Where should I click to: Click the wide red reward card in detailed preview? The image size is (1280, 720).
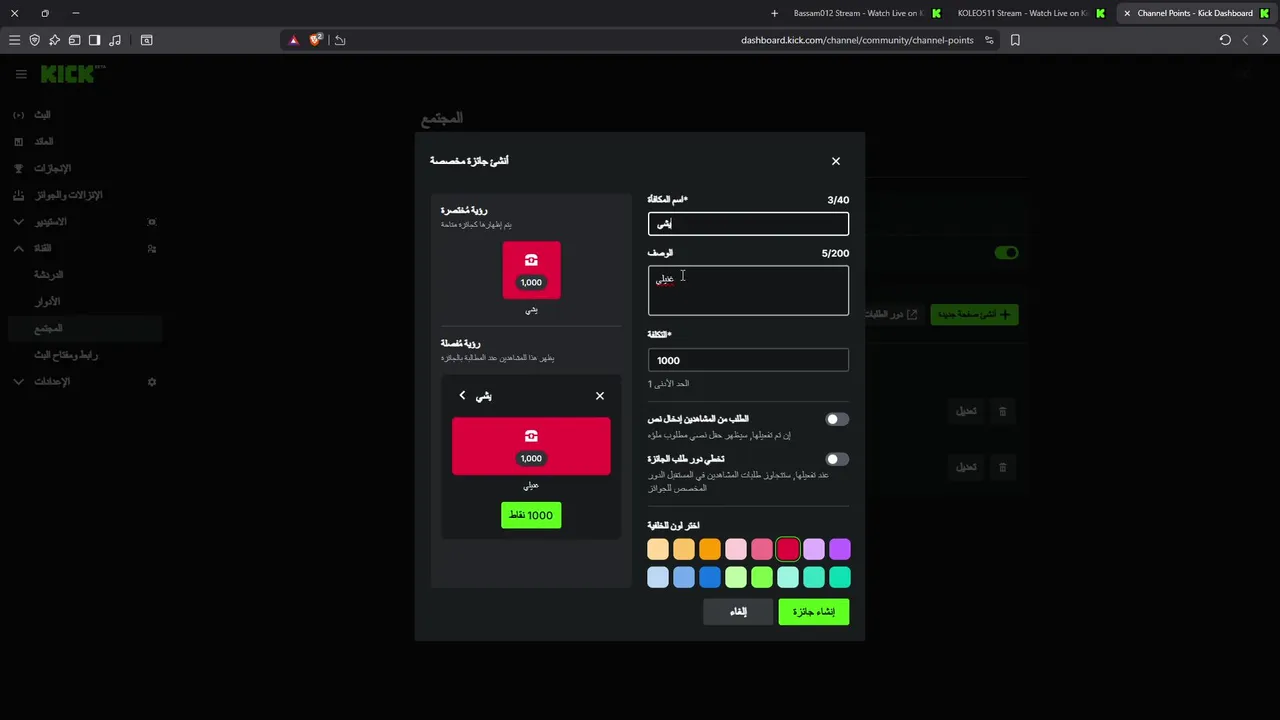pyautogui.click(x=531, y=446)
